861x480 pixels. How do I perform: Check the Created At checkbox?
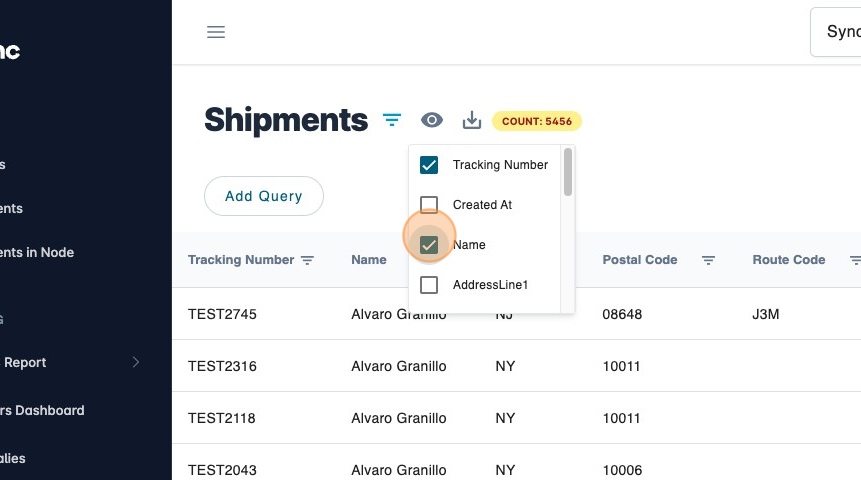pos(429,205)
